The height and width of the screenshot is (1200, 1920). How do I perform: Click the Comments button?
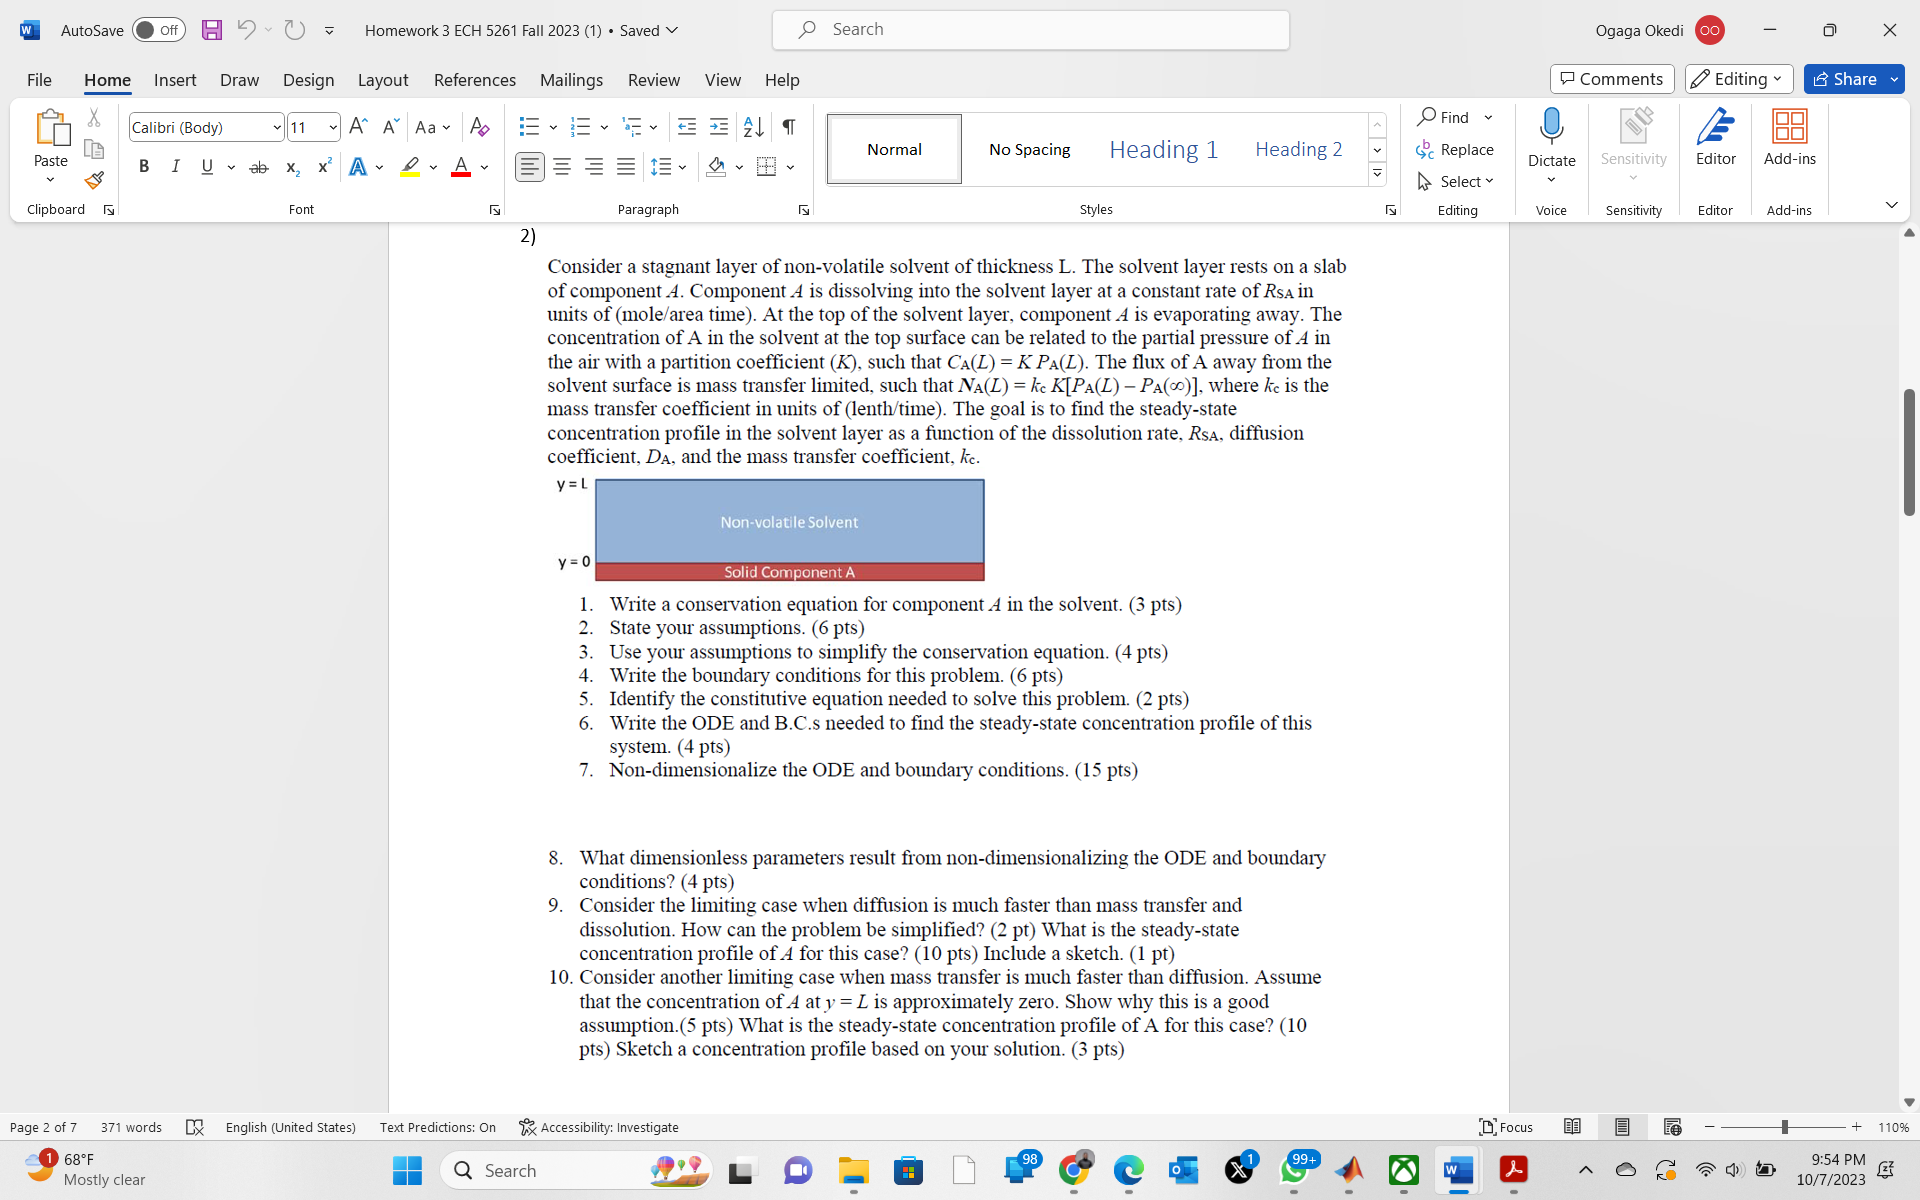1611,79
